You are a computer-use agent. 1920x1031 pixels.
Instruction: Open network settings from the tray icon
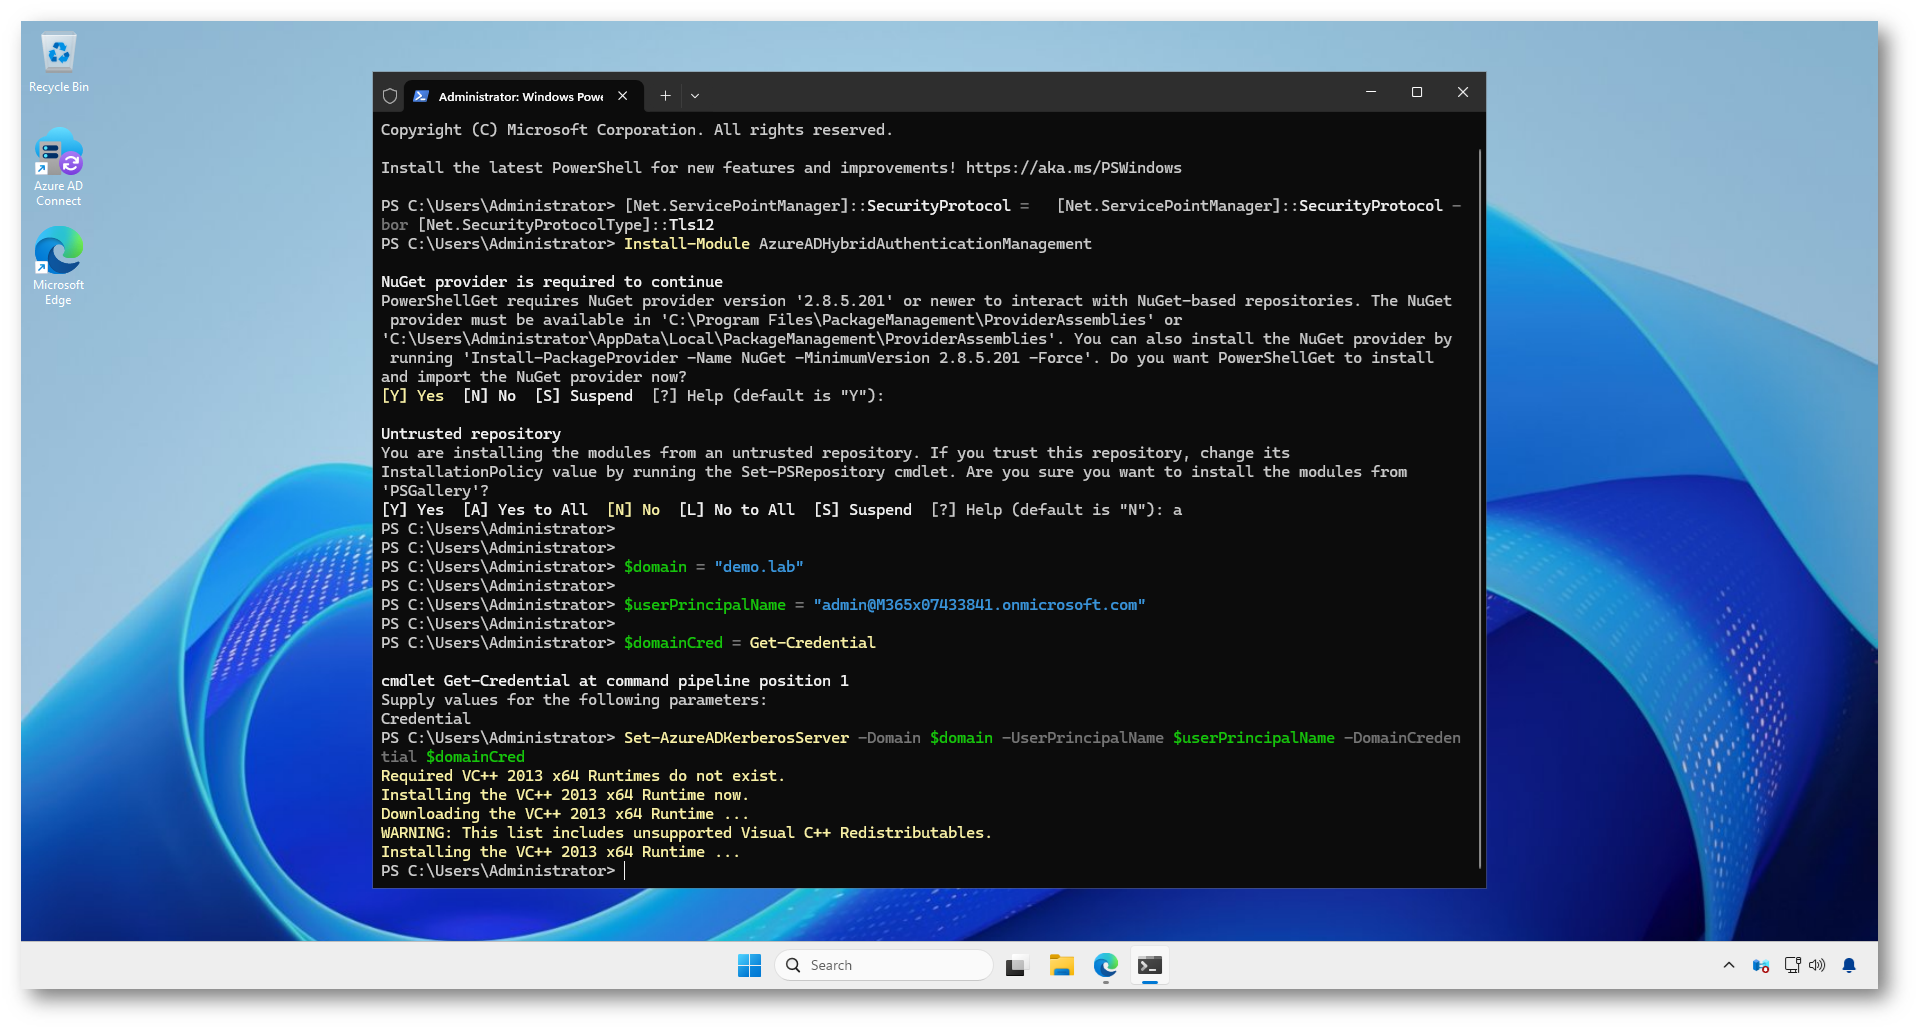[1792, 965]
